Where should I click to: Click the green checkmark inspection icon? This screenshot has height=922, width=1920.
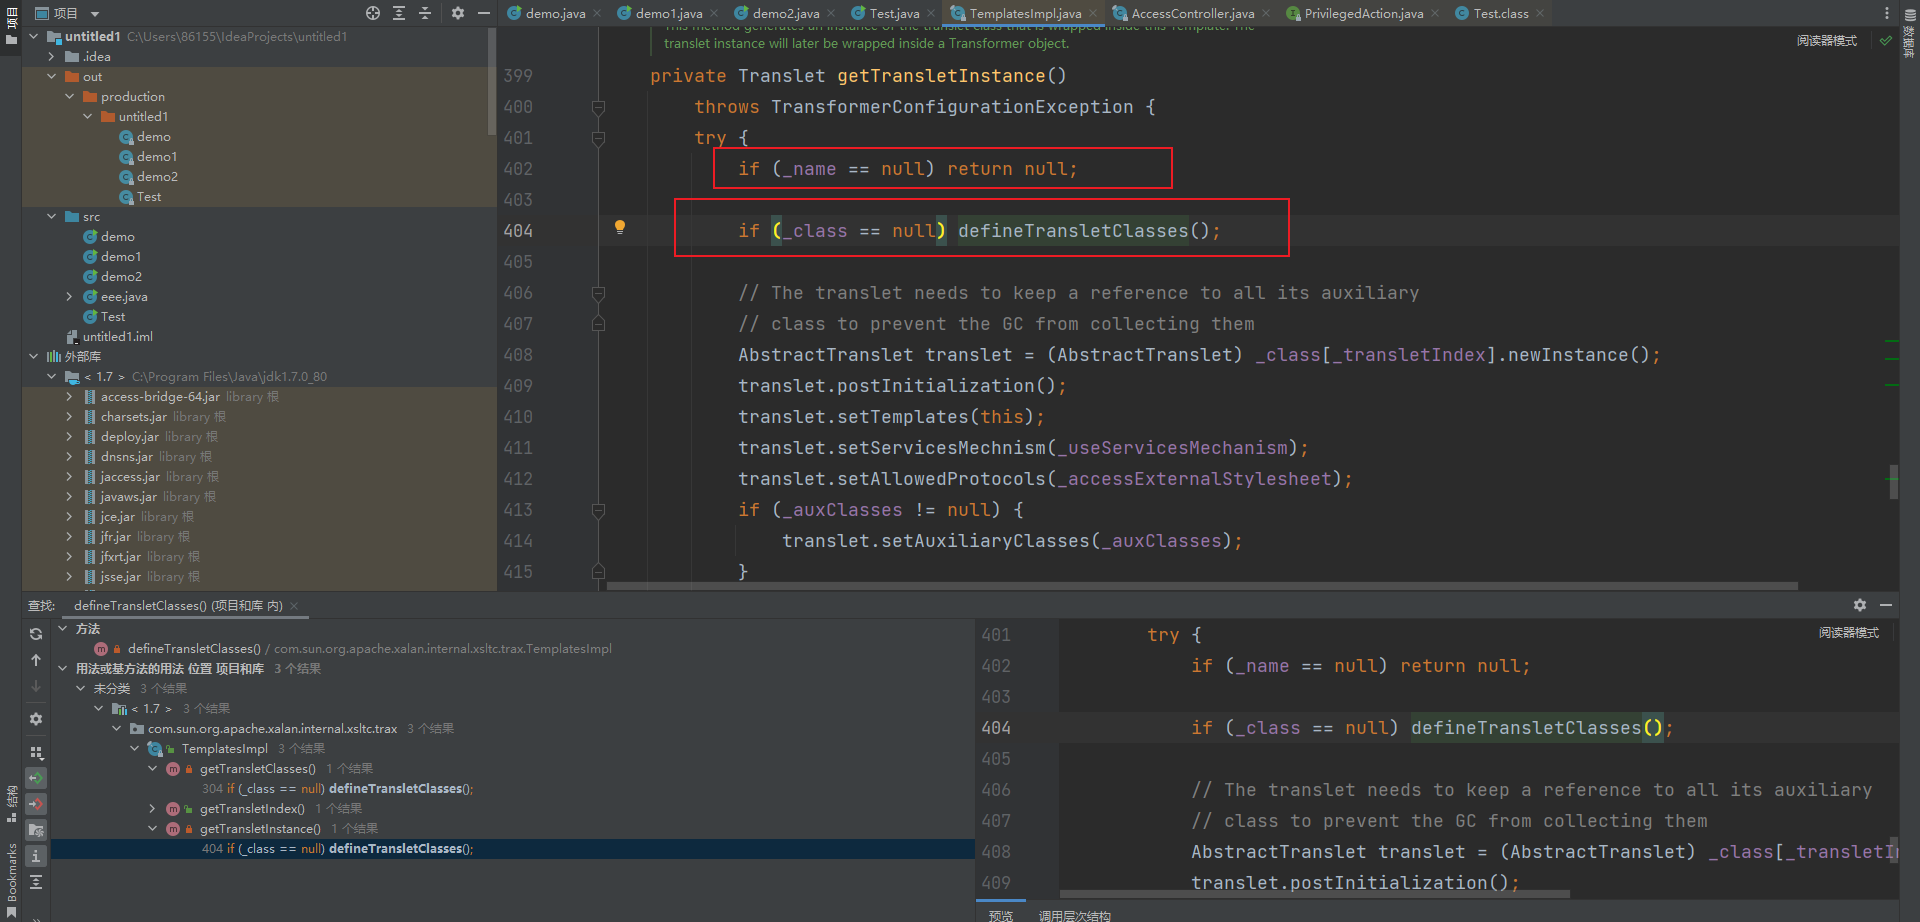(x=1886, y=41)
